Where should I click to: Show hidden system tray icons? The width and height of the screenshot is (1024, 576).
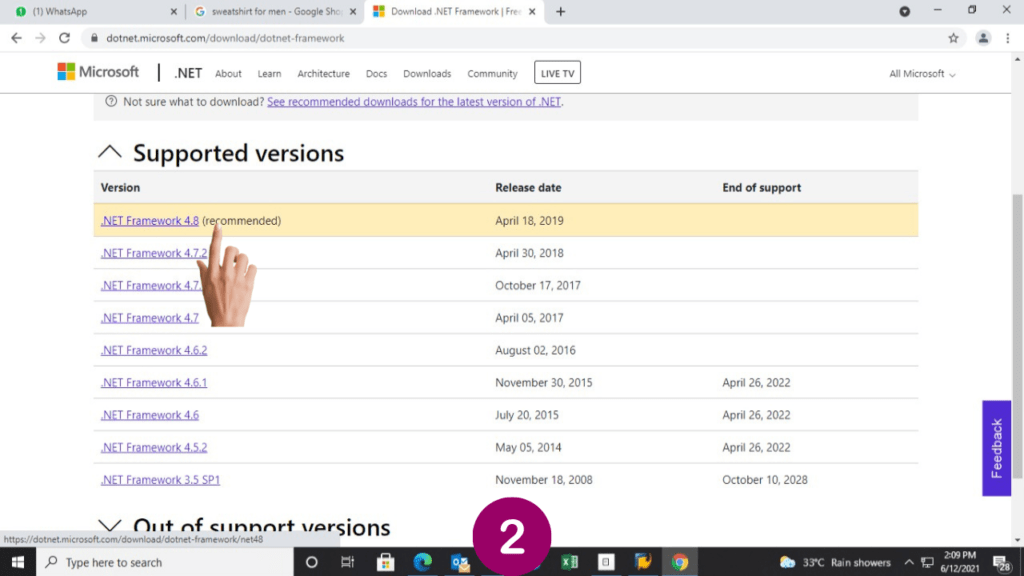908,562
